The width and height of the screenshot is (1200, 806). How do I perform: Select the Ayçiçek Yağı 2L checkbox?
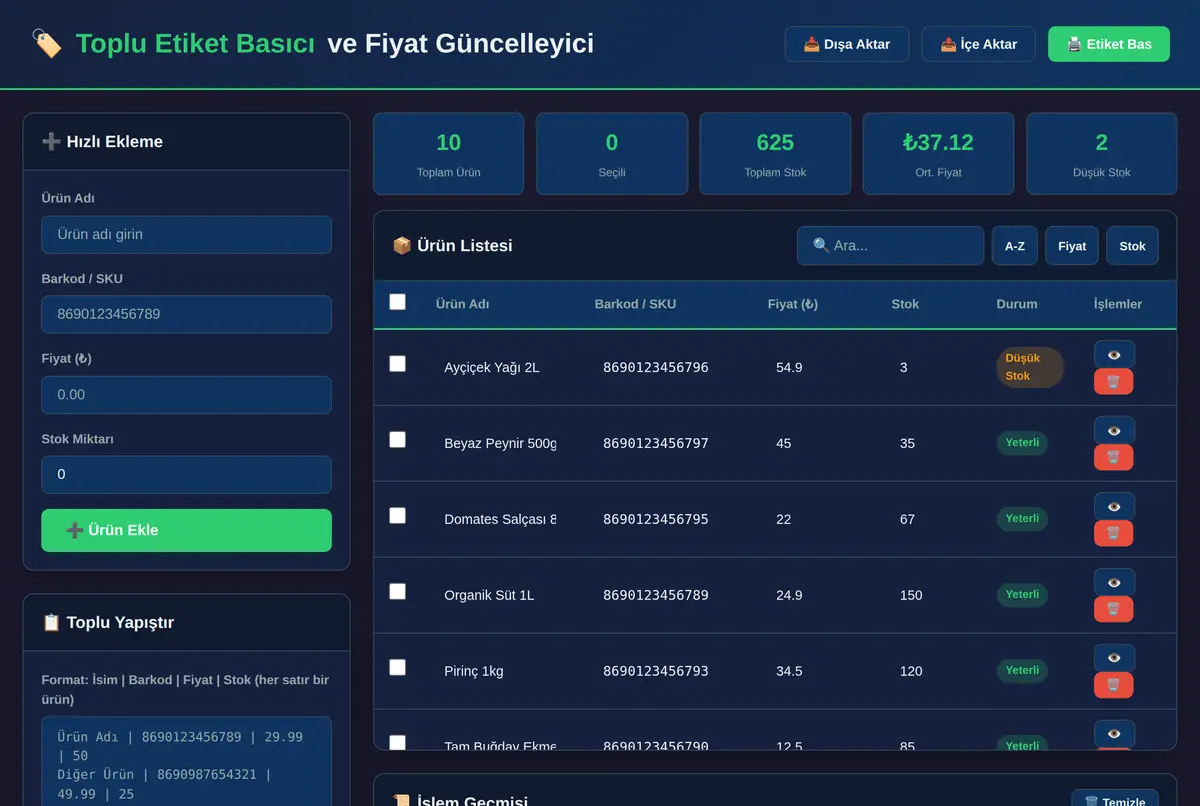tap(397, 363)
